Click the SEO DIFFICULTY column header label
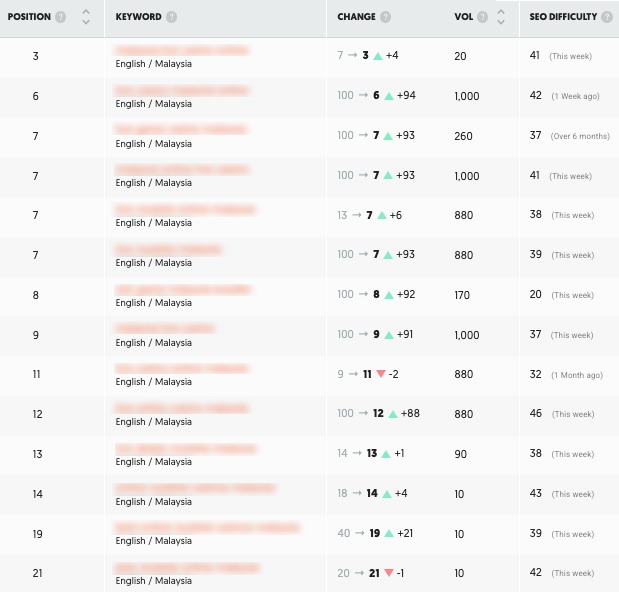This screenshot has height=592, width=619. click(563, 17)
